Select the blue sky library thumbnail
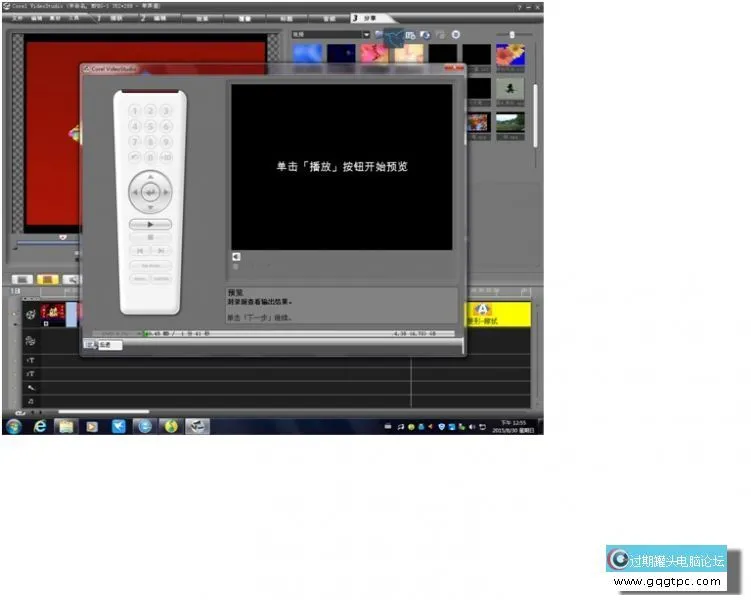The image size is (751, 600). click(x=307, y=54)
